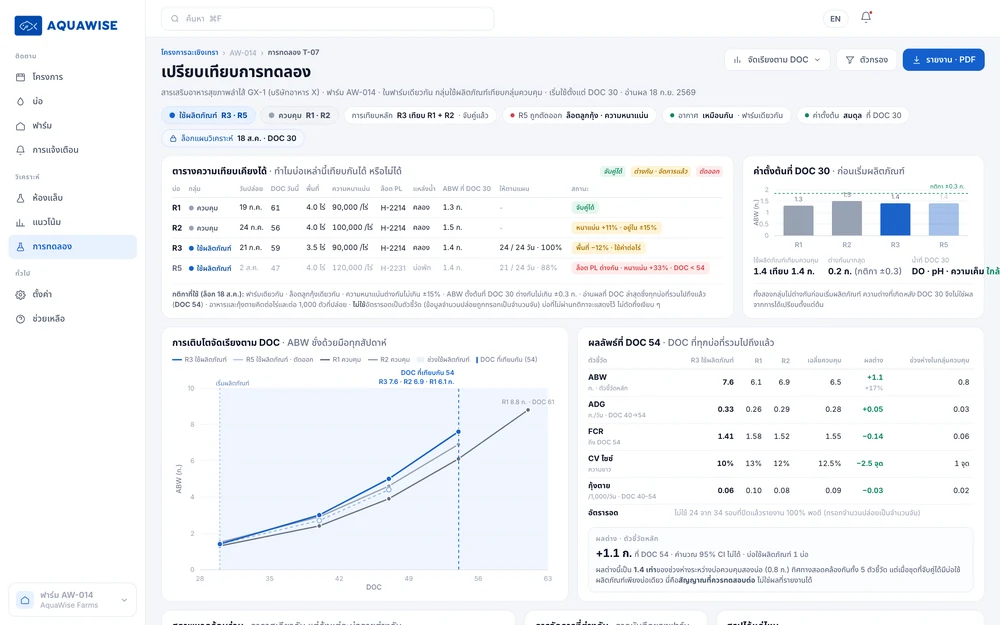Viewport: 1000px width, 625px height.
Task: Click the AquaWise fish logo icon
Action: [x=28, y=26]
